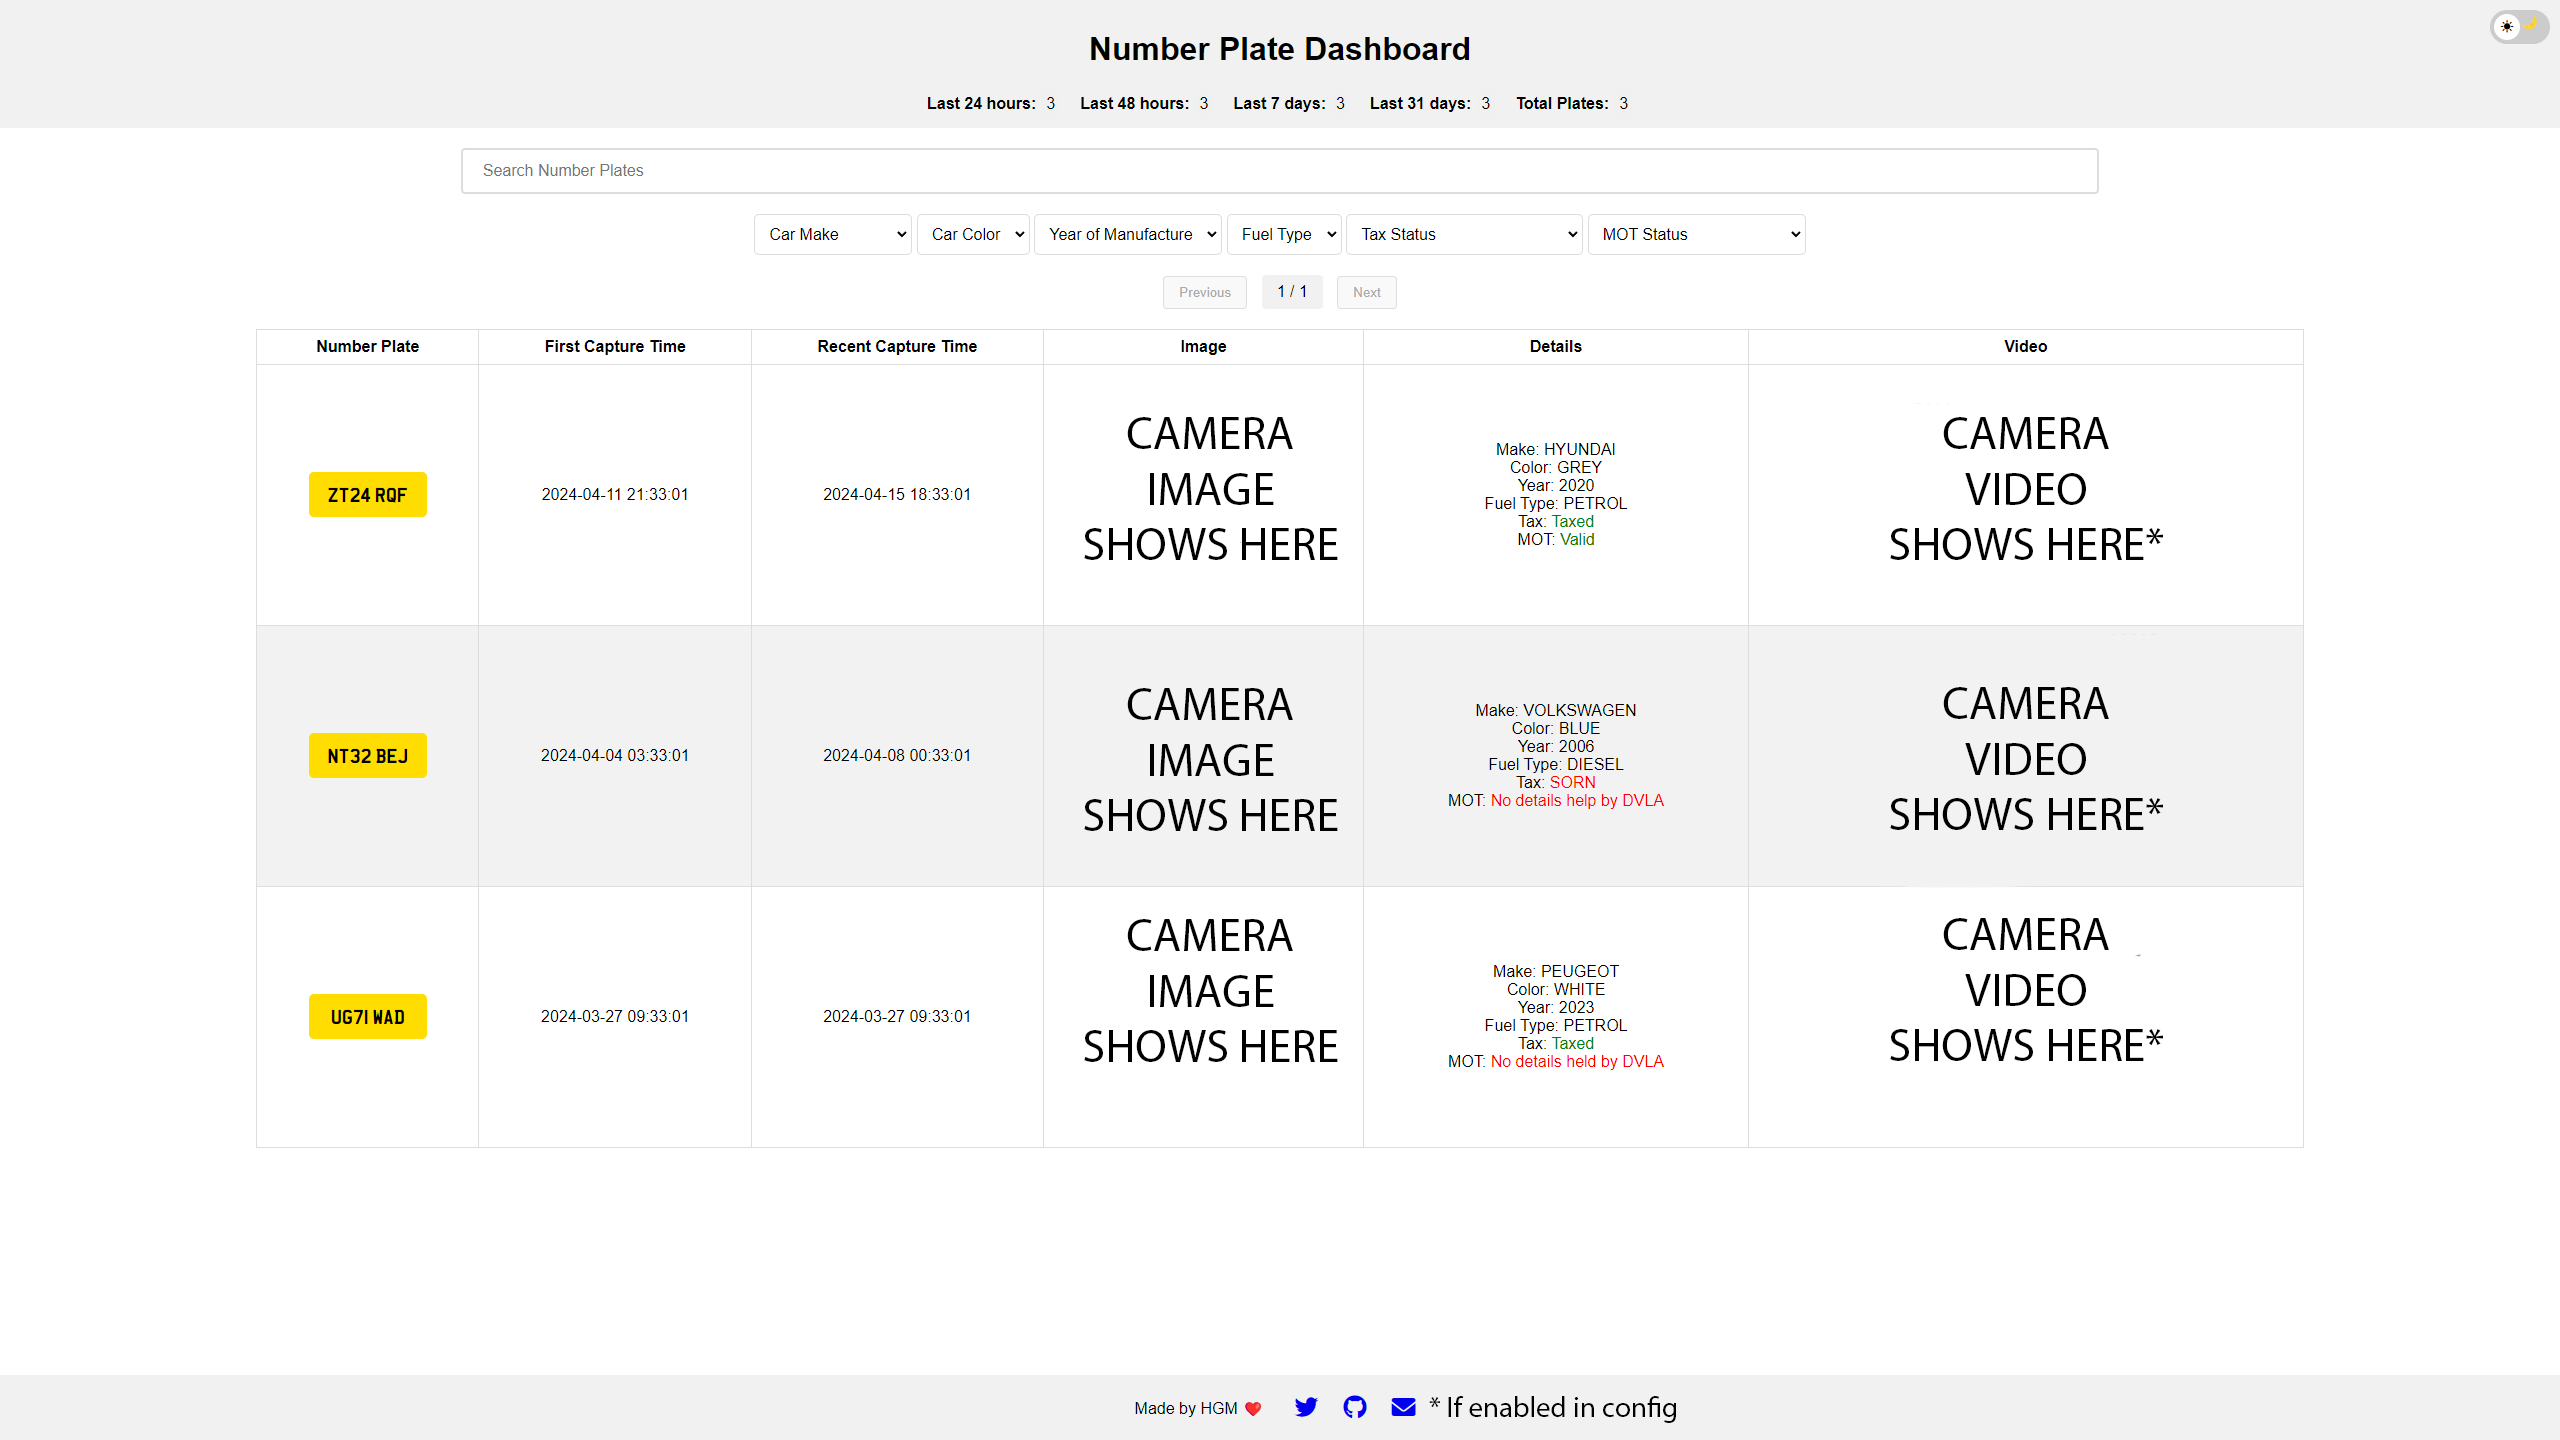Expand the MOT Status dropdown
This screenshot has height=1440, width=2560.
tap(1695, 234)
